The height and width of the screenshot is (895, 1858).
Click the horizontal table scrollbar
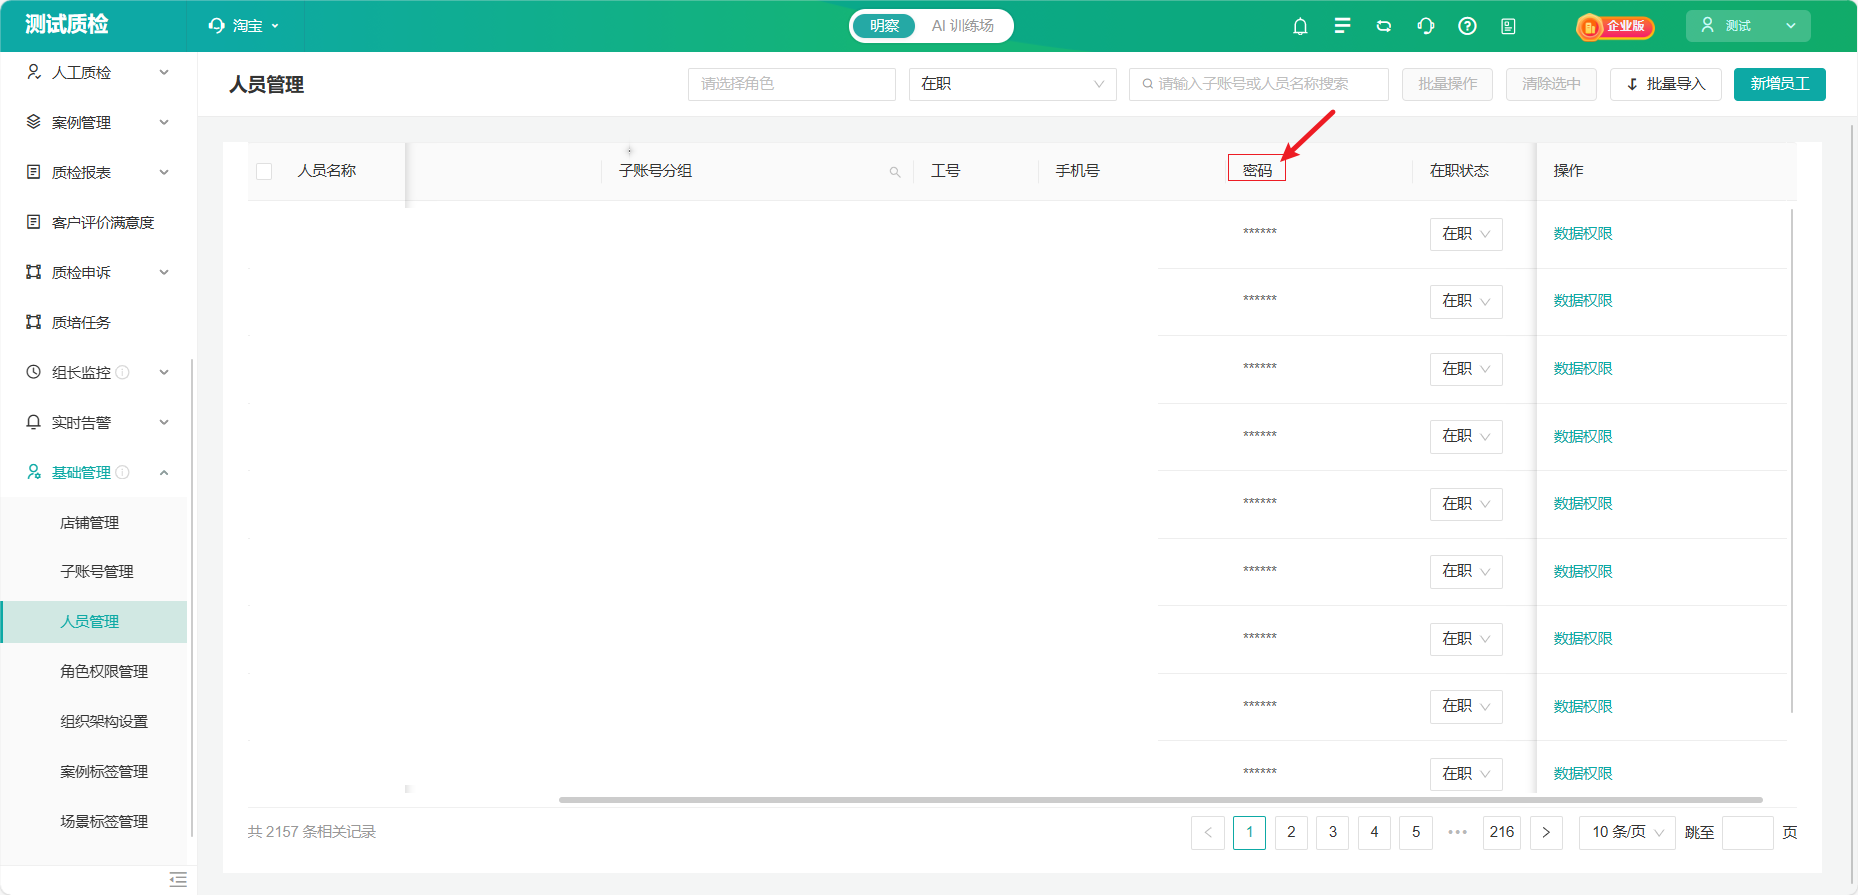coord(1160,800)
